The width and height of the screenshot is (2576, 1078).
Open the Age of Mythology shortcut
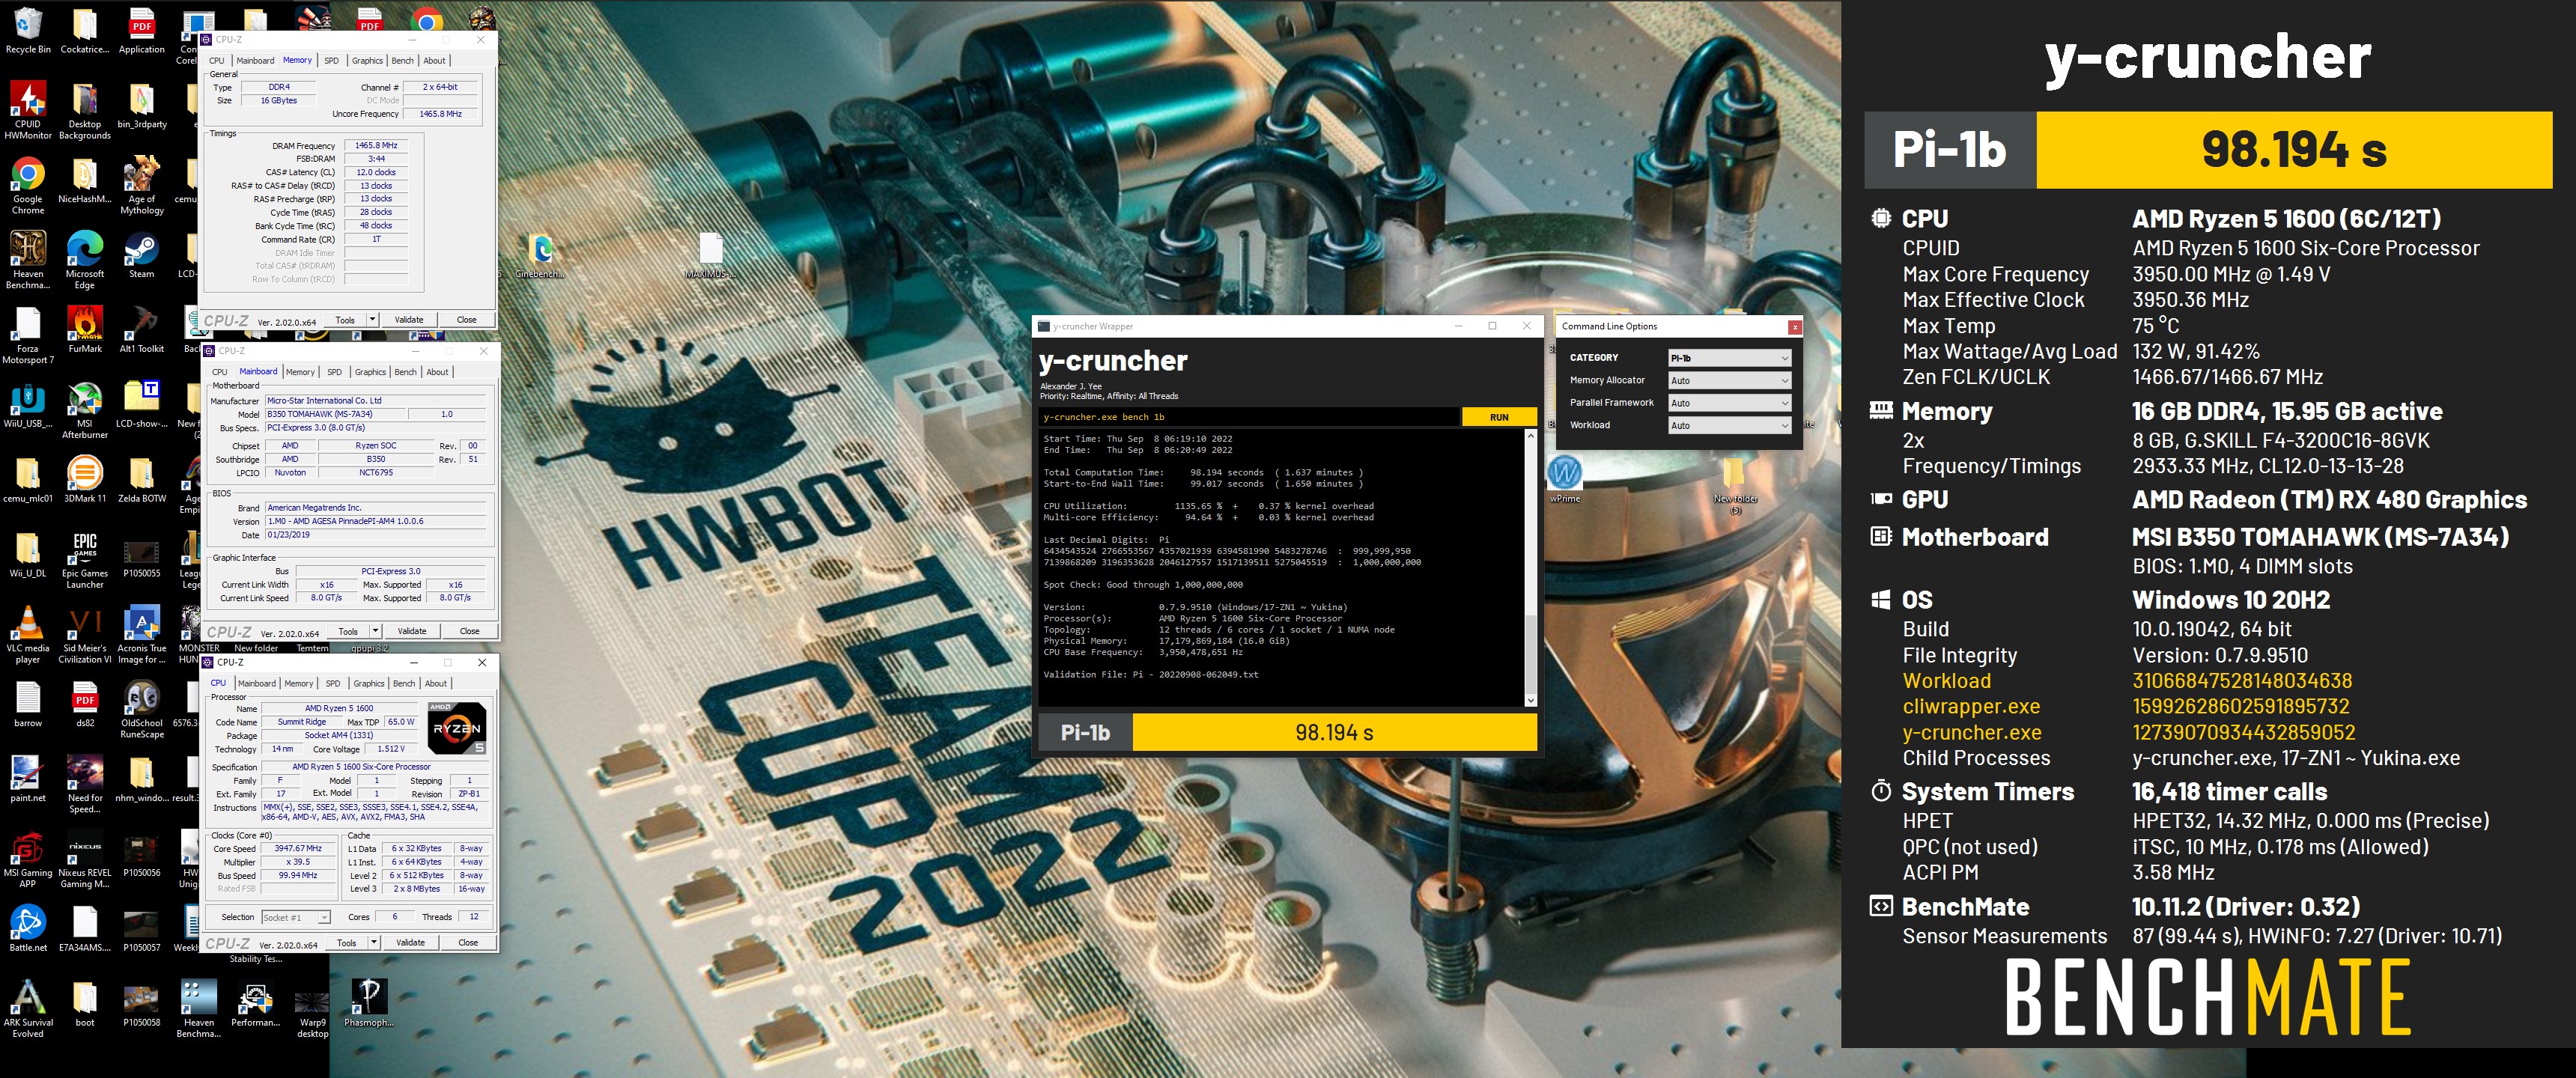coord(141,186)
